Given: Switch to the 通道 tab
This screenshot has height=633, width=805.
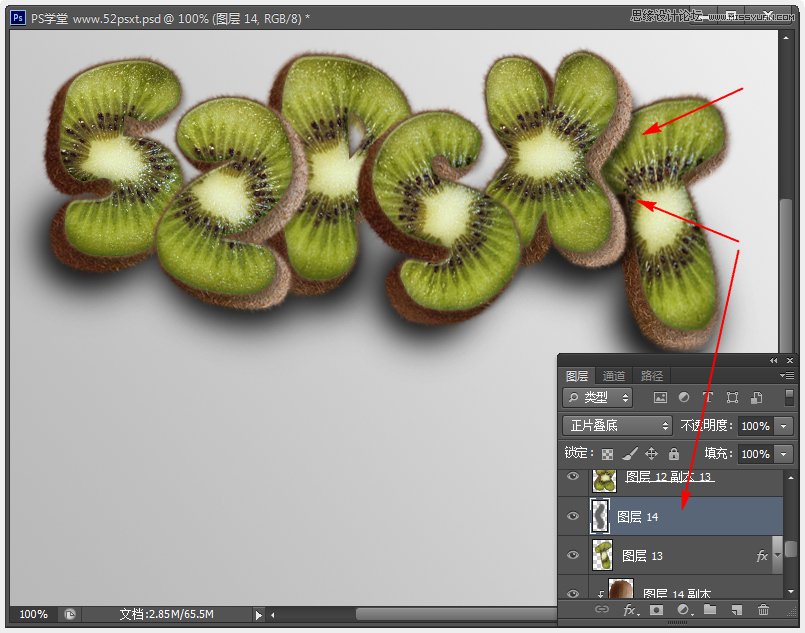Looking at the screenshot, I should pyautogui.click(x=614, y=376).
